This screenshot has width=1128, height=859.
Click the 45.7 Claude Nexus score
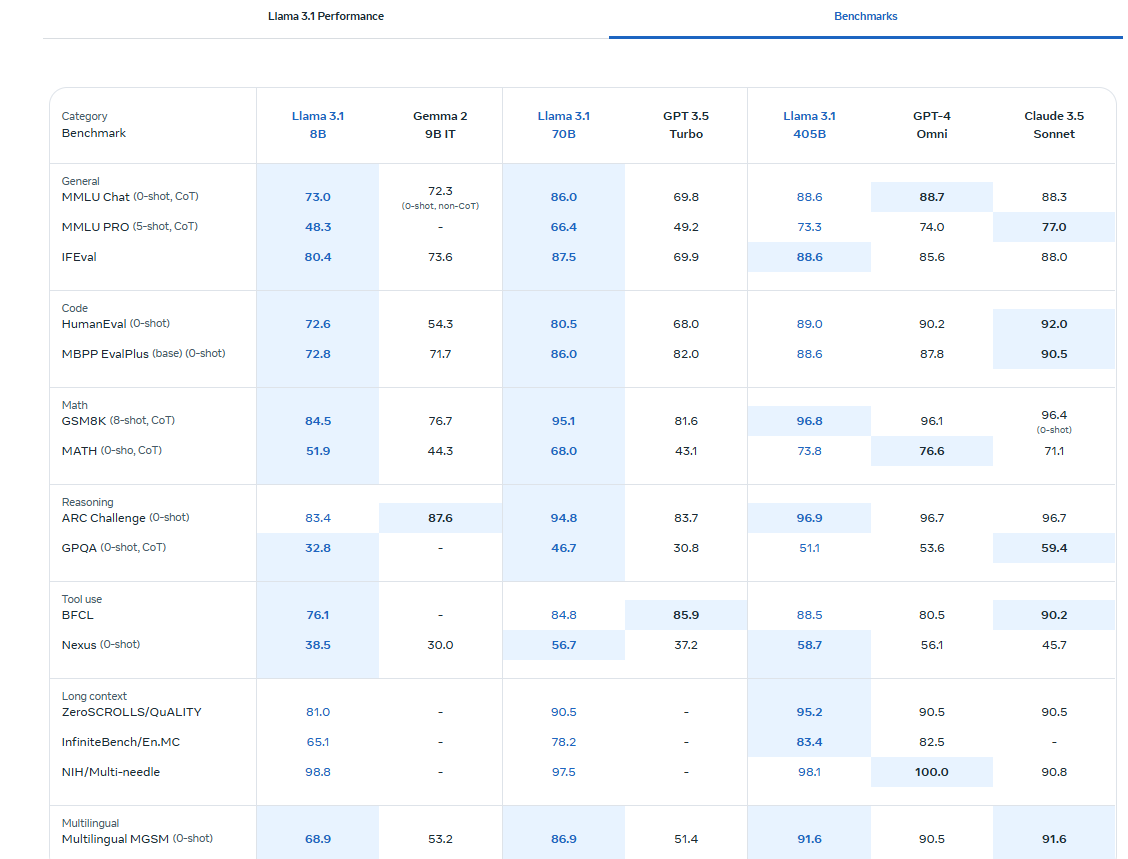tap(1054, 645)
